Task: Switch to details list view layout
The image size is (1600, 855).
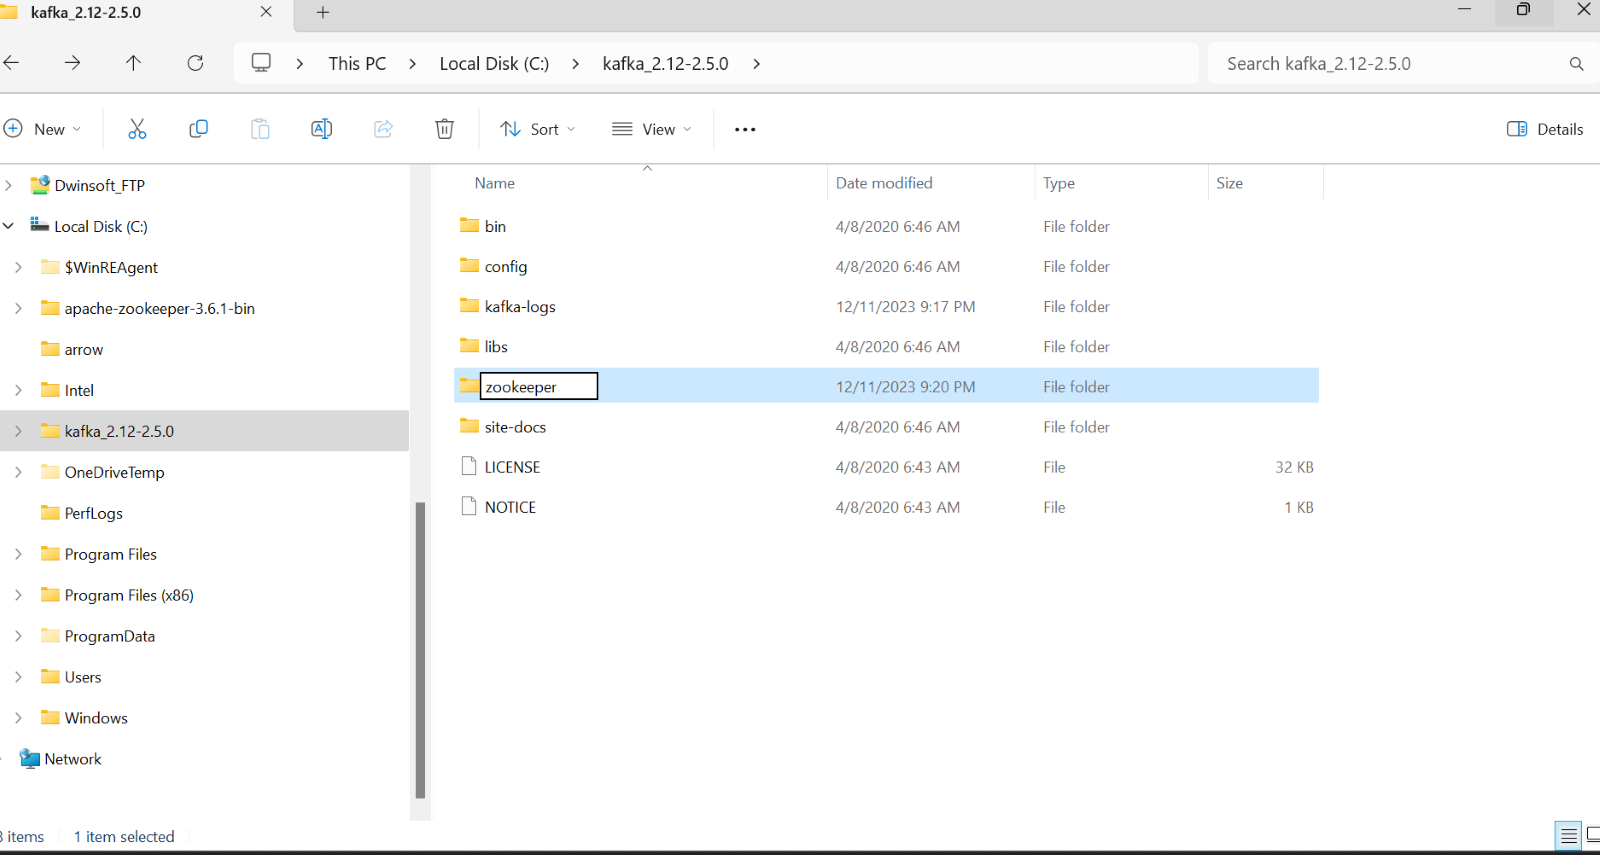Action: click(1568, 835)
